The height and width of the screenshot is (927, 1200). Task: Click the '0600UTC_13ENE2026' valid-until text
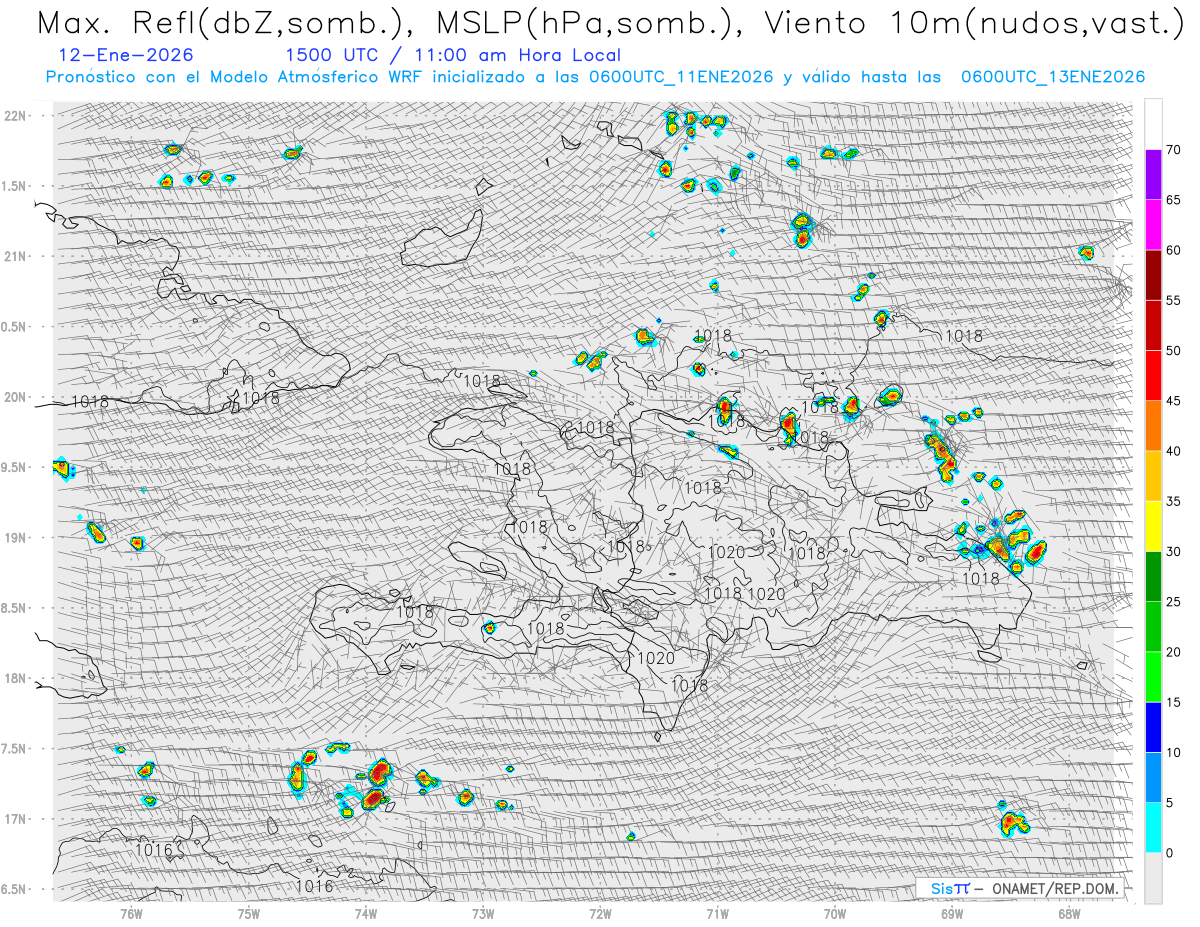(x=1053, y=77)
